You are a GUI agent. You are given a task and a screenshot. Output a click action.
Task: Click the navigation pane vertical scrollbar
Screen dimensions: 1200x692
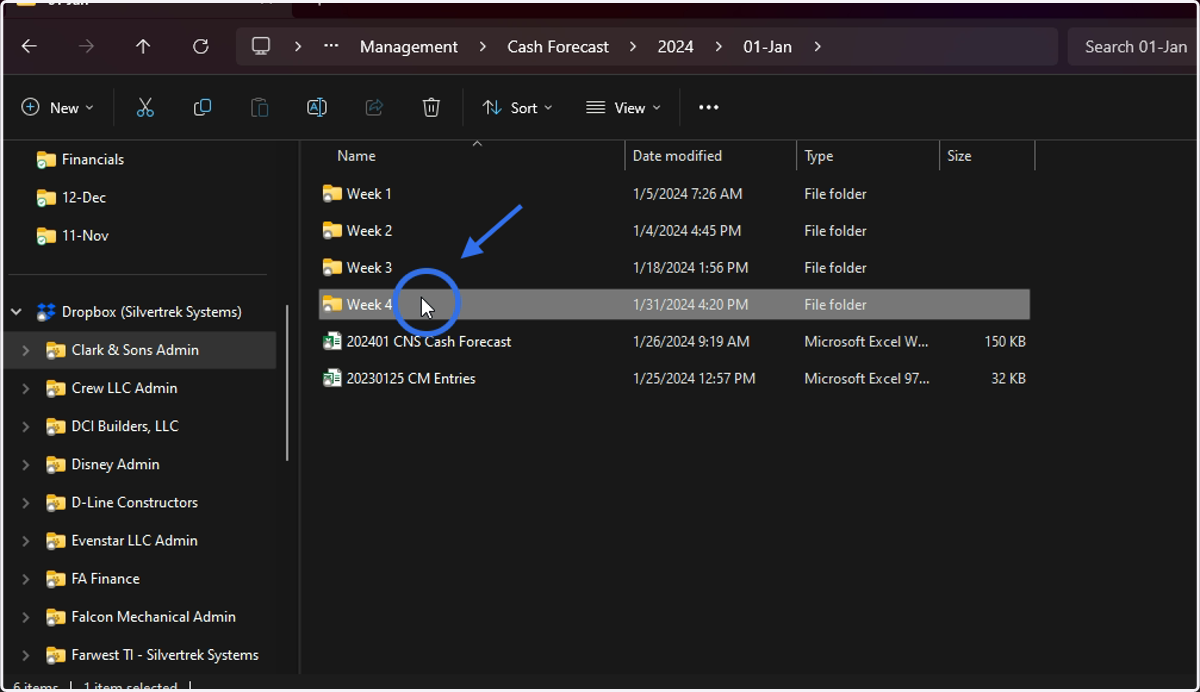pyautogui.click(x=287, y=383)
